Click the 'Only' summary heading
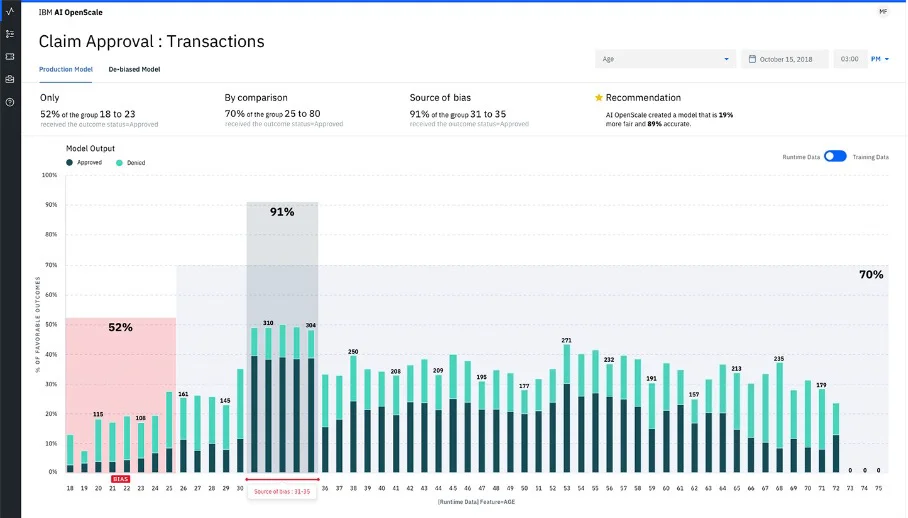Screen dimensions: 908x518 tap(50, 98)
